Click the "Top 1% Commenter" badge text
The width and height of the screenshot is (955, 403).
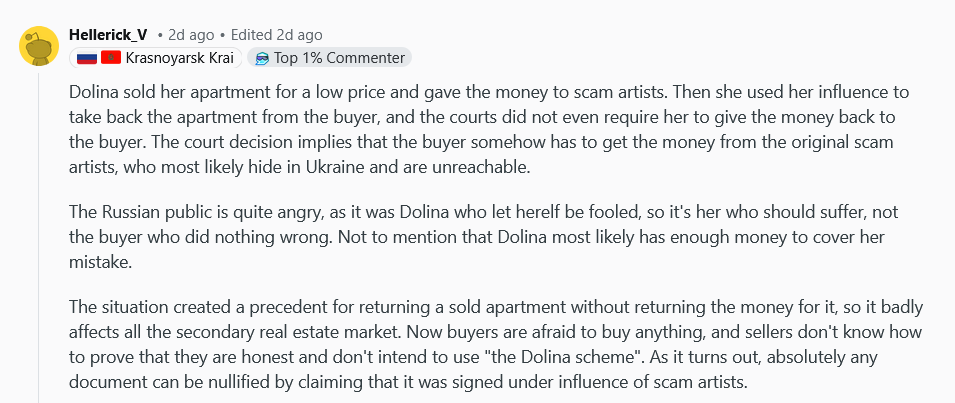pyautogui.click(x=340, y=58)
